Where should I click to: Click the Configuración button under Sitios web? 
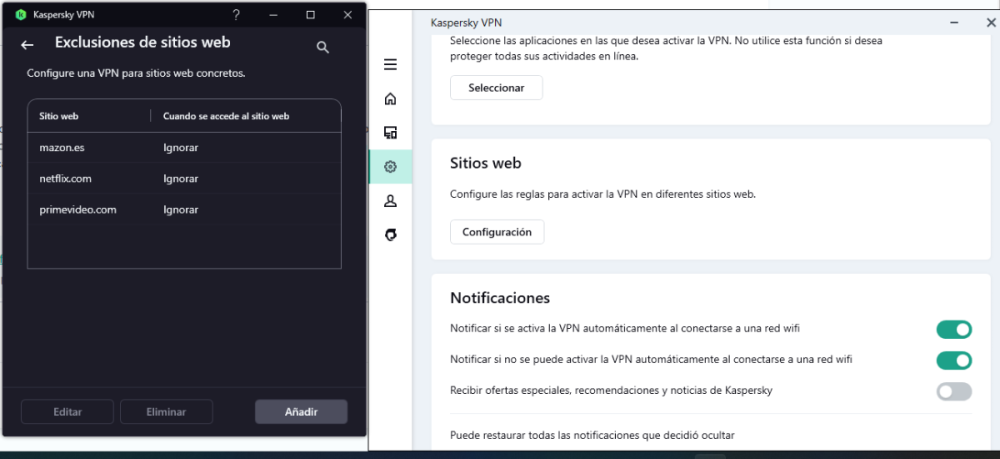coord(497,232)
